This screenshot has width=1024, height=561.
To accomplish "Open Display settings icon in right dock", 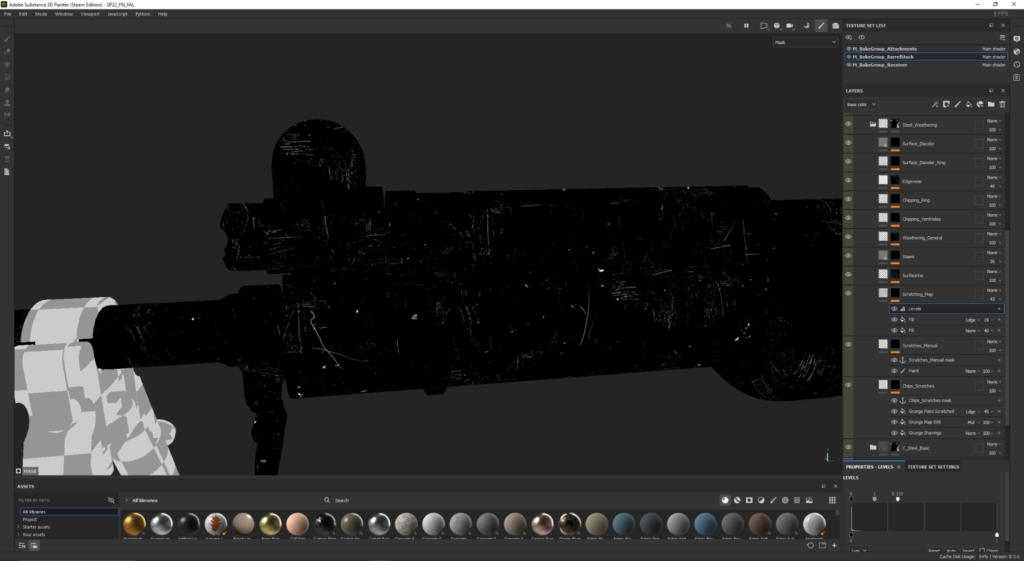I will [x=1017, y=39].
